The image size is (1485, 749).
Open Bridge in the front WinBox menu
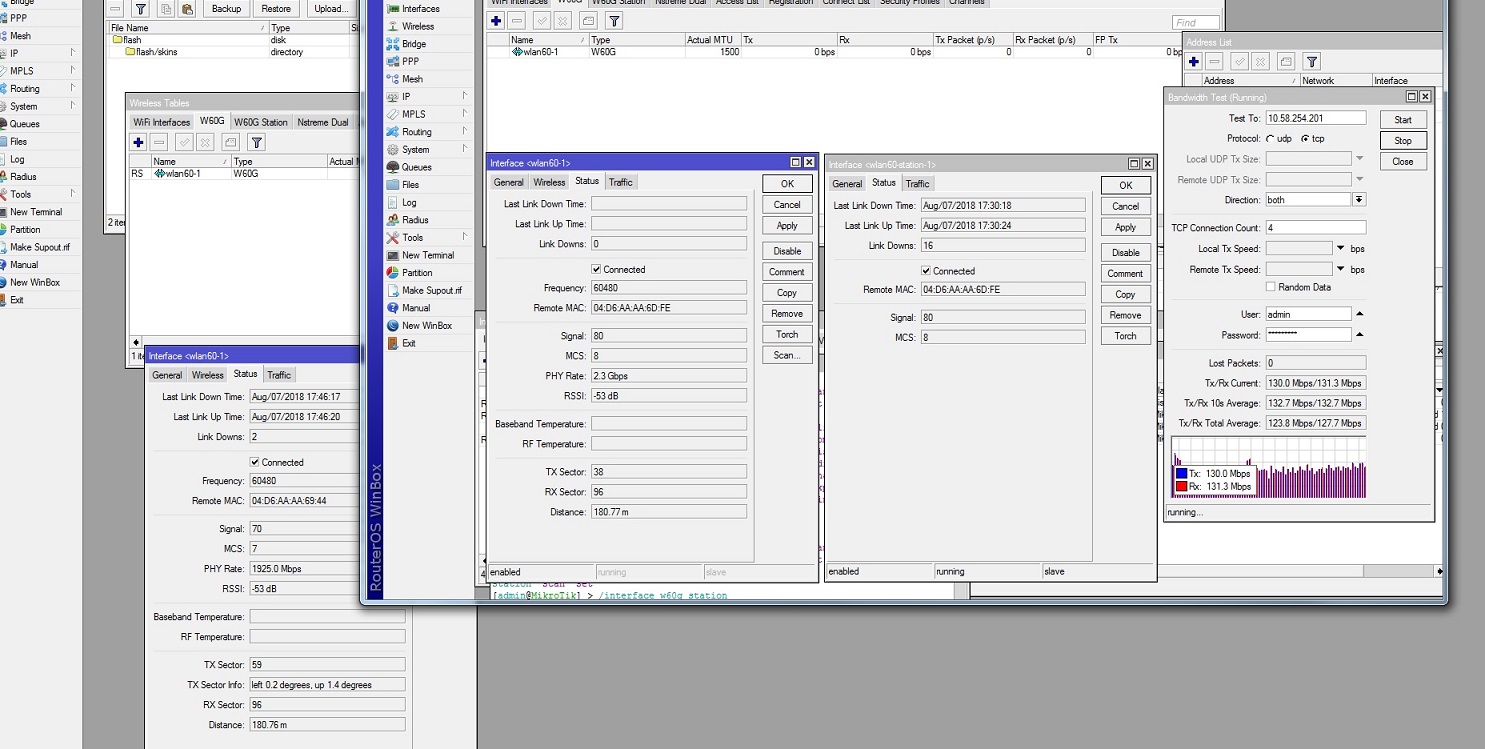click(414, 44)
